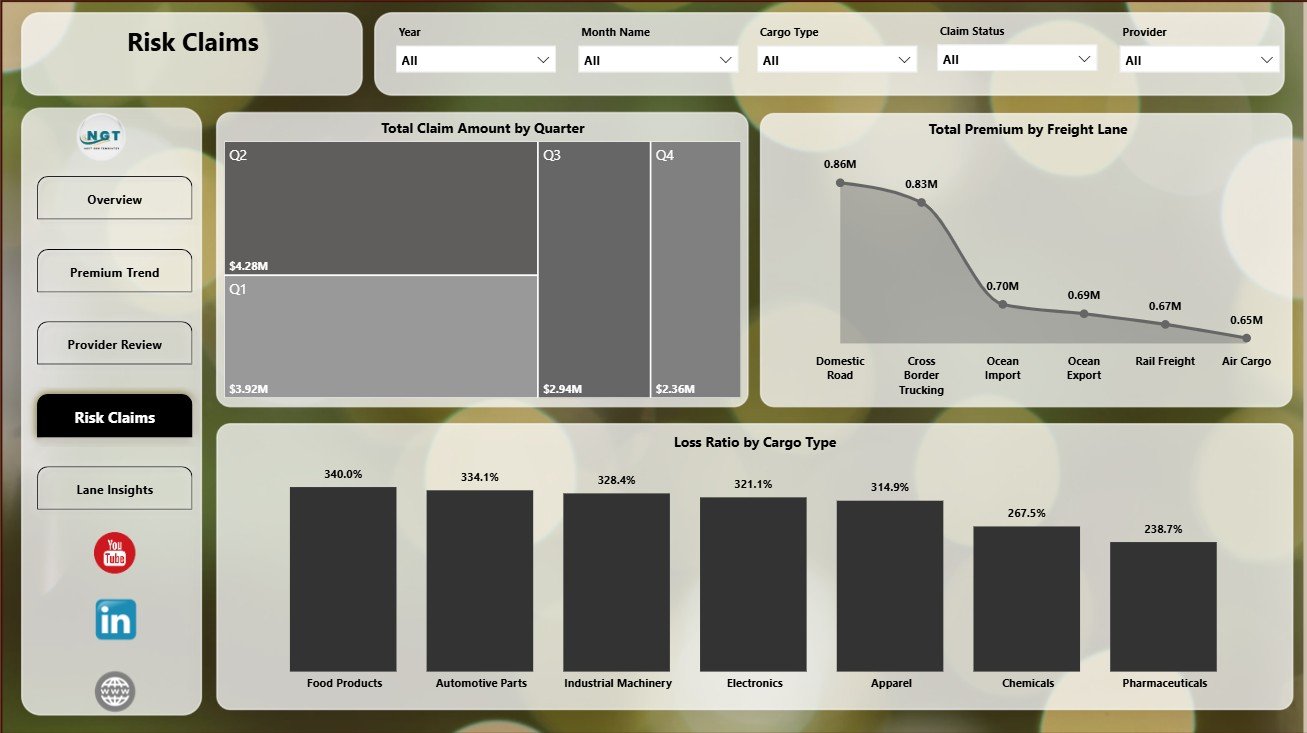Viewport: 1307px width, 733px height.
Task: Click the 'Loss Ratio by Cargo Type' title
Action: coord(755,442)
